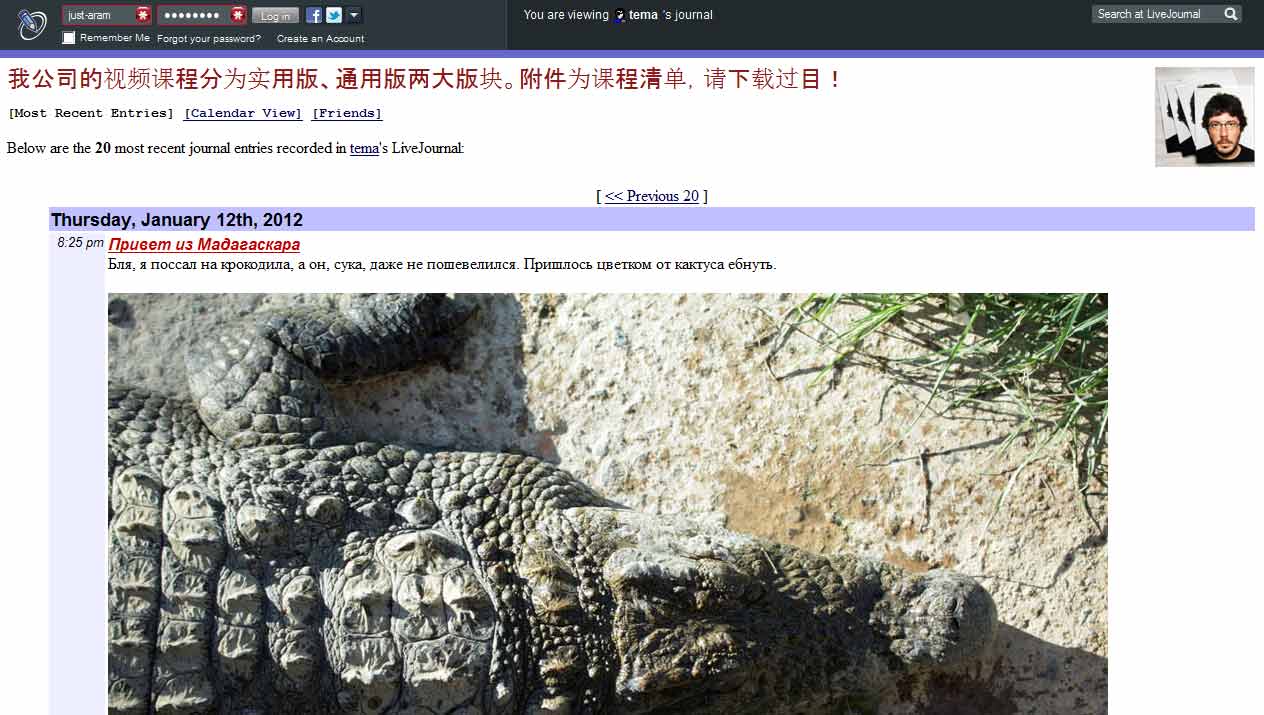Click tema's userpic portrait thumbnail
This screenshot has width=1264, height=715.
pos(1205,117)
